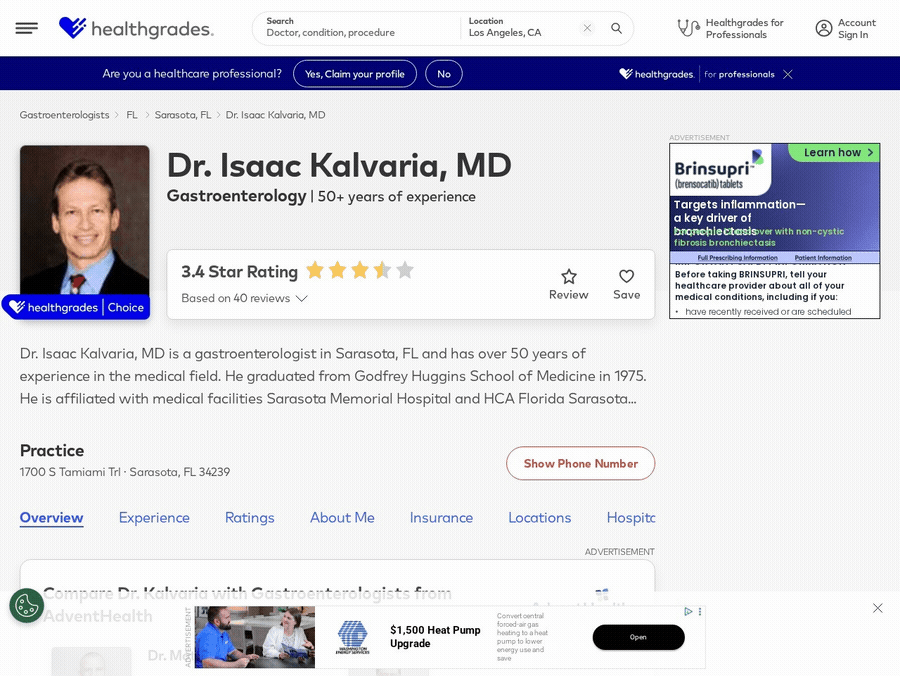Close the bottom heat pump ad
The image size is (900, 676).
[x=878, y=608]
